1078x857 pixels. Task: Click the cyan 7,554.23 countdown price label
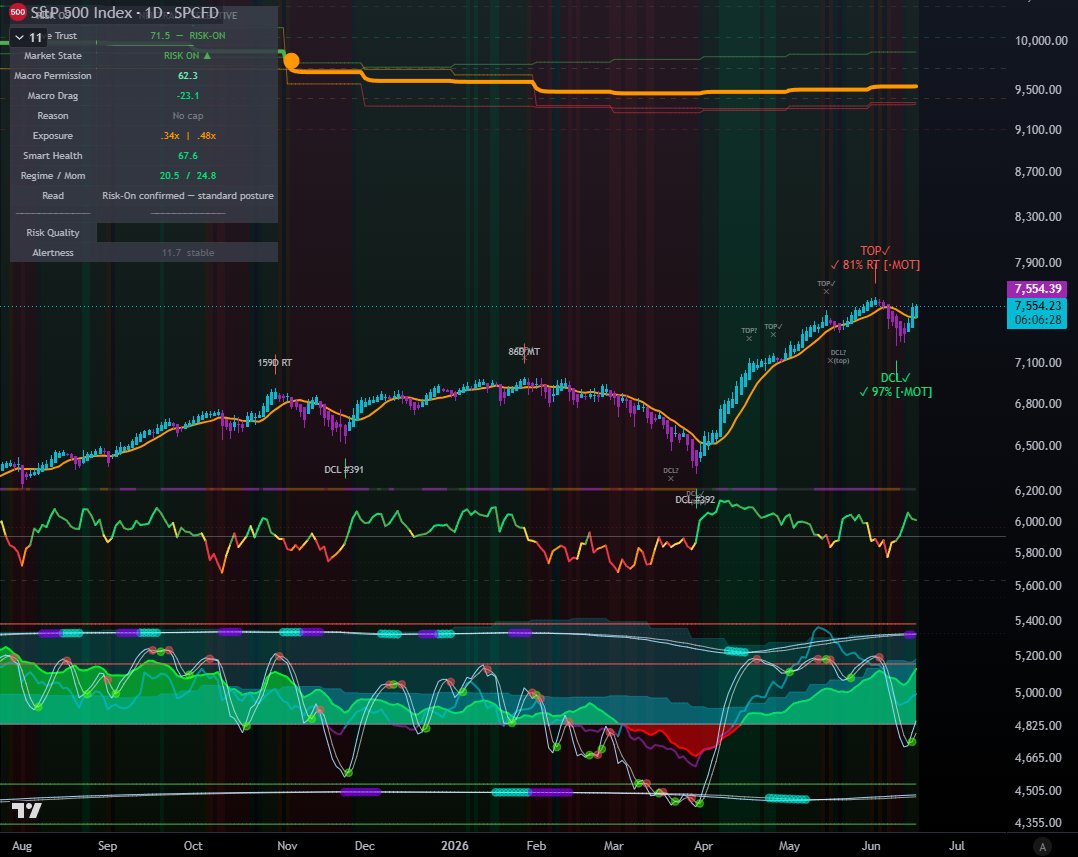1037,313
